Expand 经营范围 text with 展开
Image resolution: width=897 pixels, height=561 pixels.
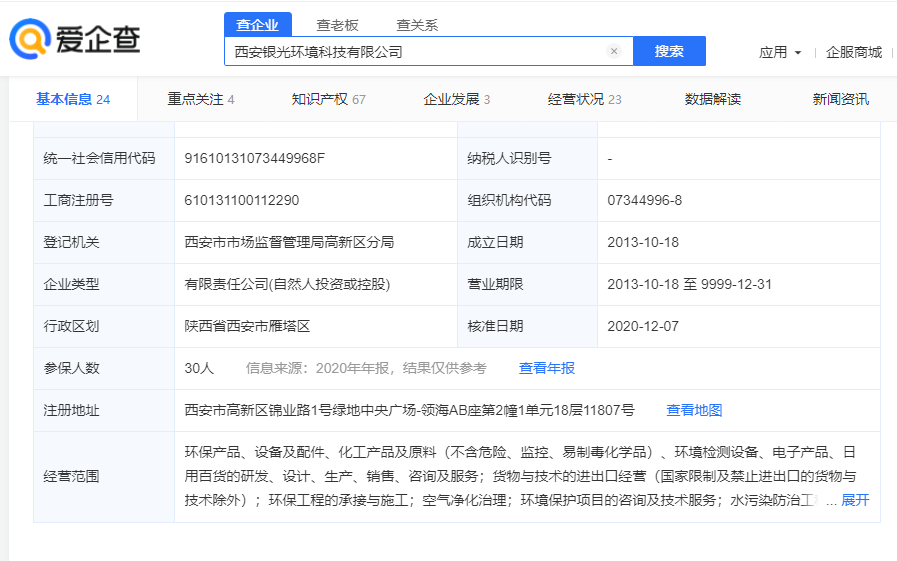pyautogui.click(x=854, y=500)
